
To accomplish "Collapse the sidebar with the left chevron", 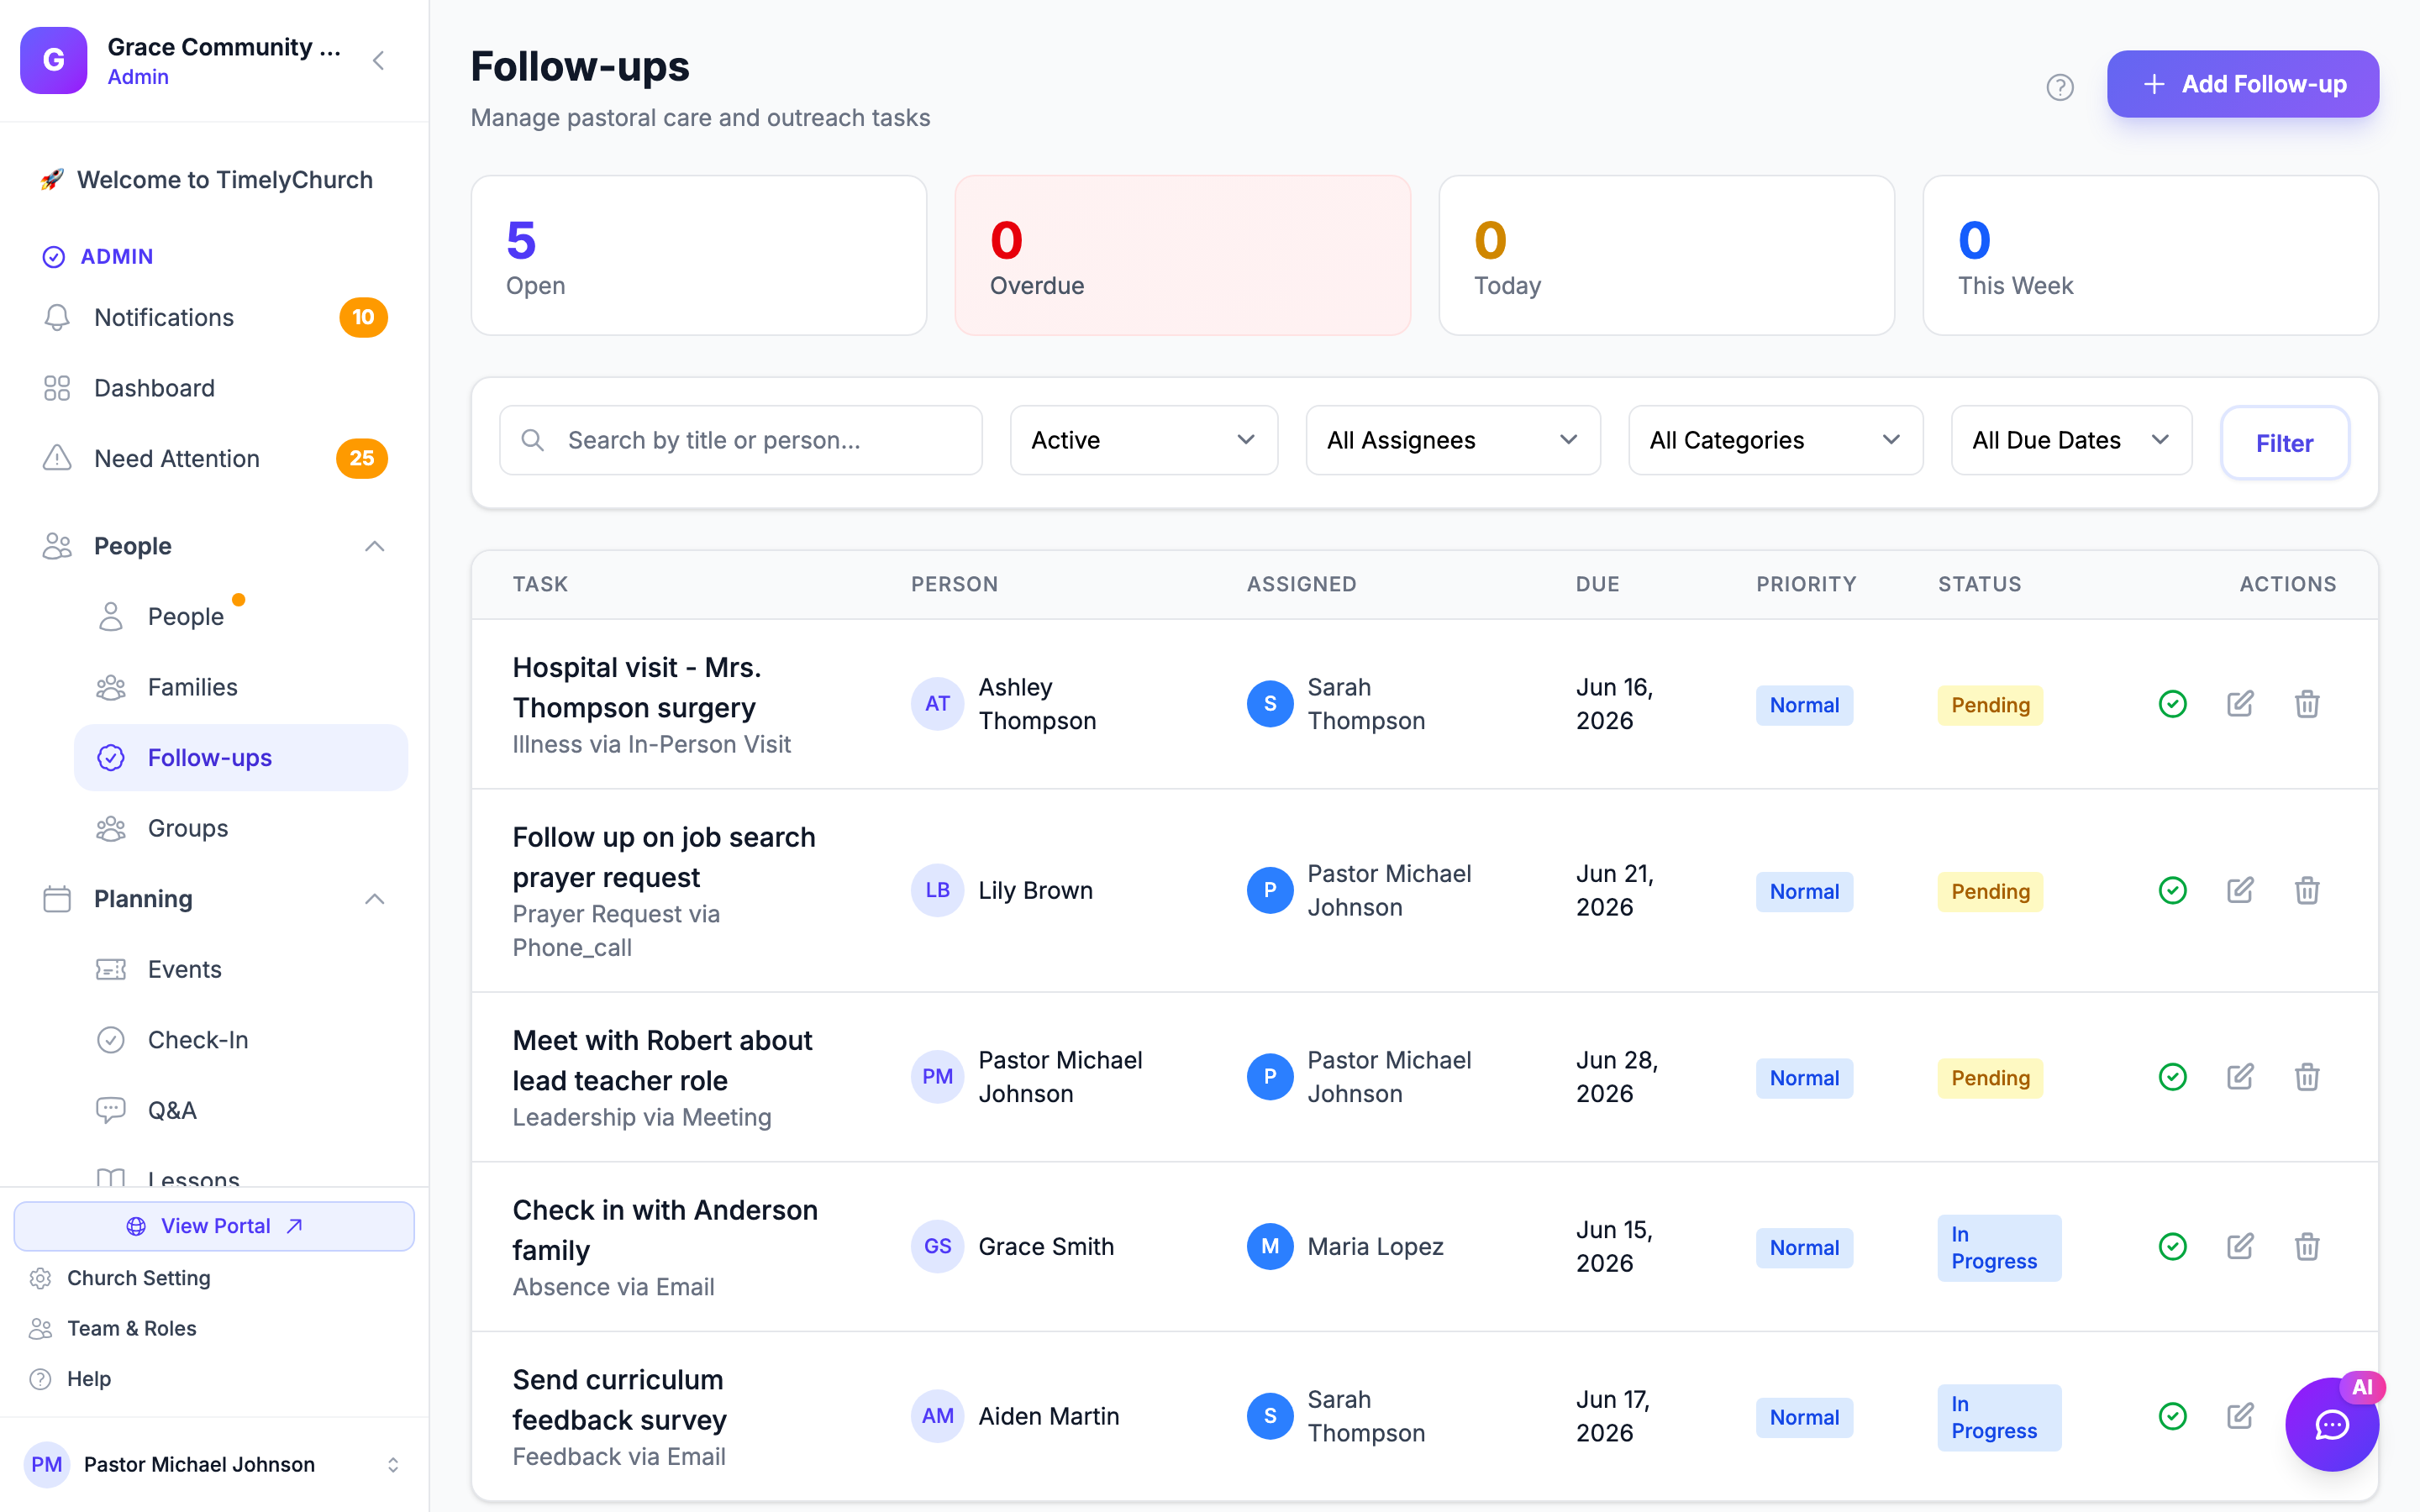I will [378, 60].
